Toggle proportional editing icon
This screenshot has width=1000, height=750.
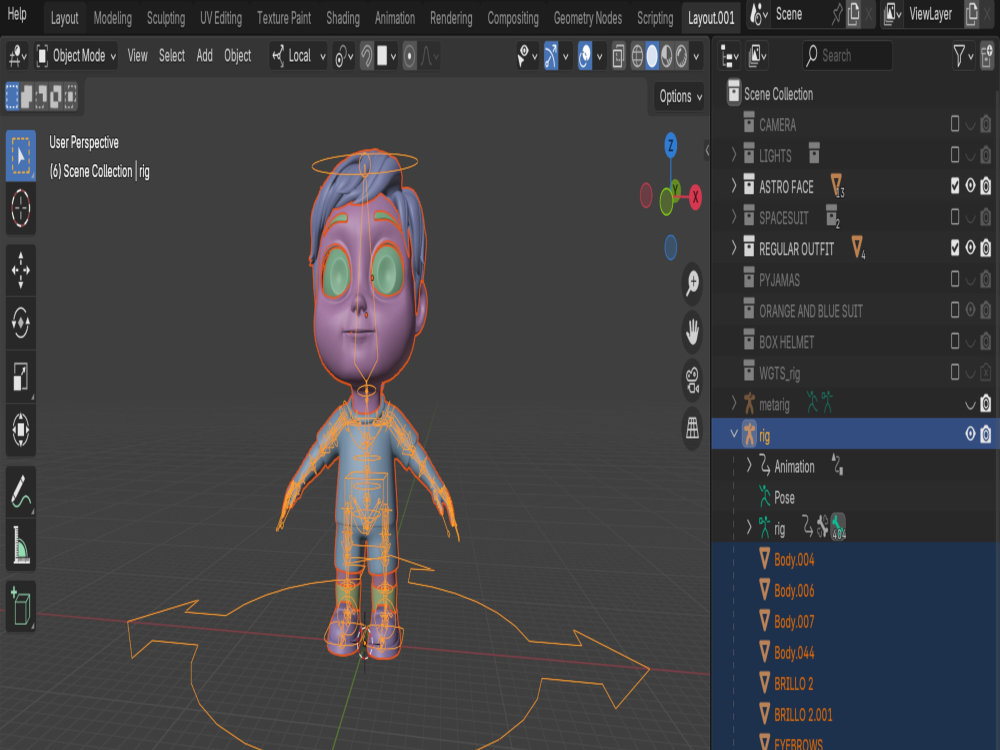[409, 57]
